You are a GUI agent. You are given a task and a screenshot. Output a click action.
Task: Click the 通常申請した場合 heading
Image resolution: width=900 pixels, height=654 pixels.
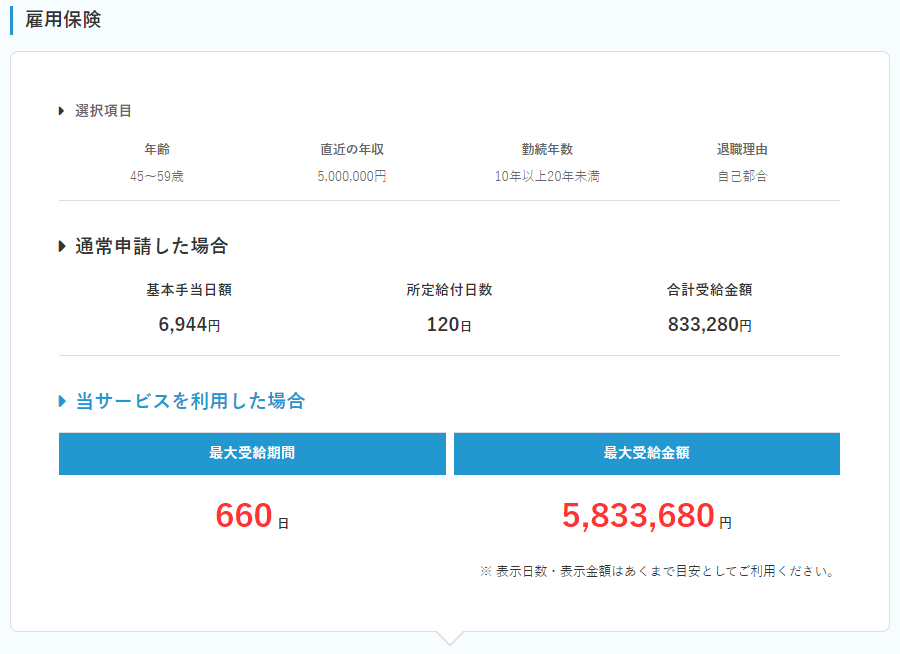tap(152, 246)
